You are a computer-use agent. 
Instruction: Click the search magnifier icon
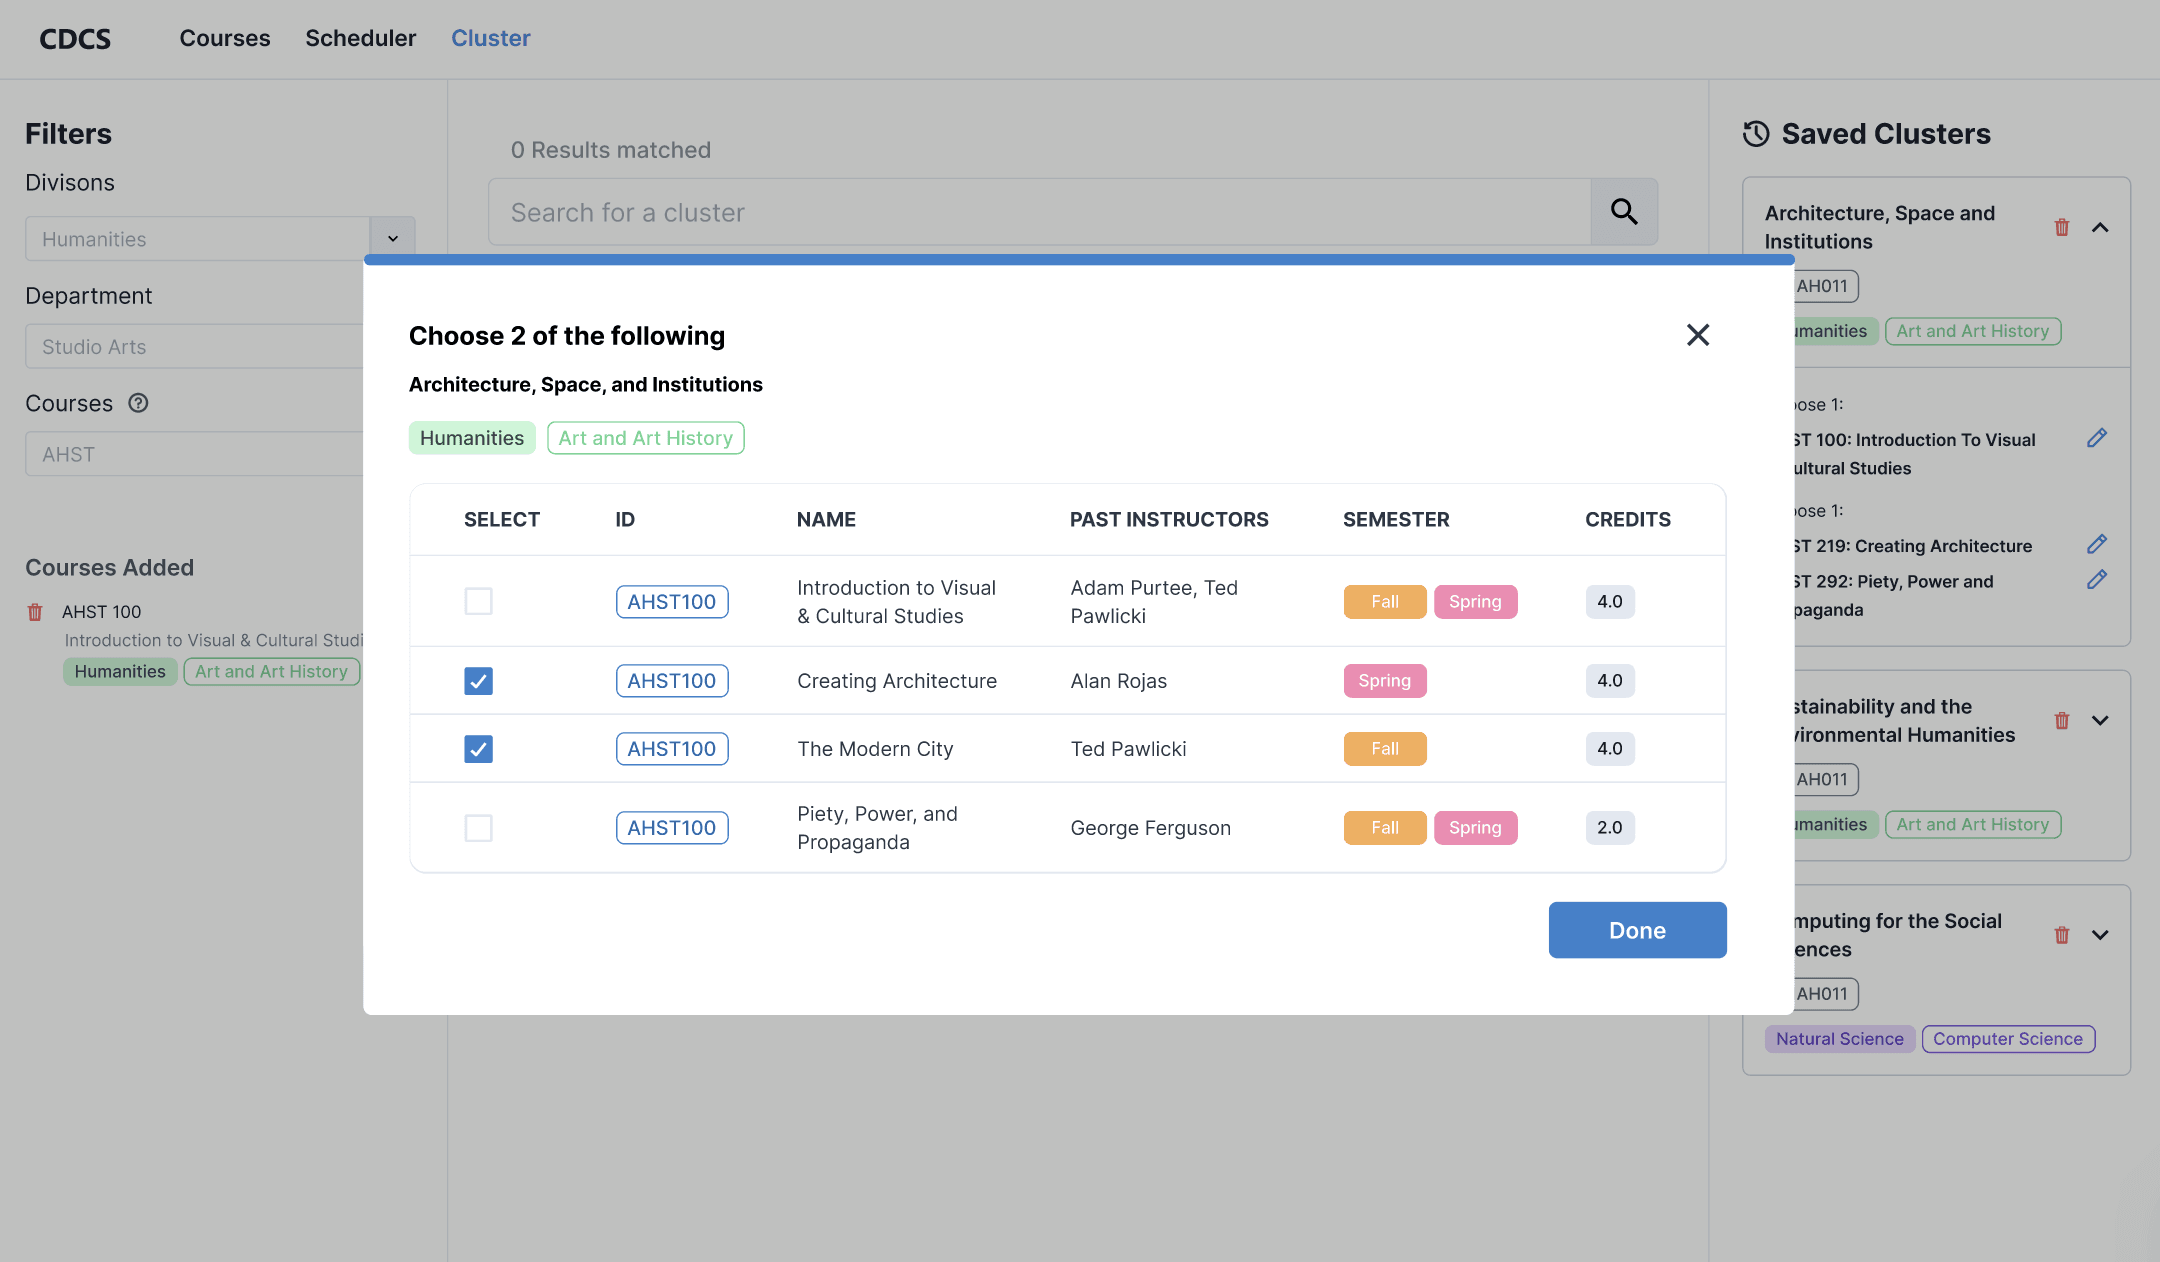(x=1624, y=212)
